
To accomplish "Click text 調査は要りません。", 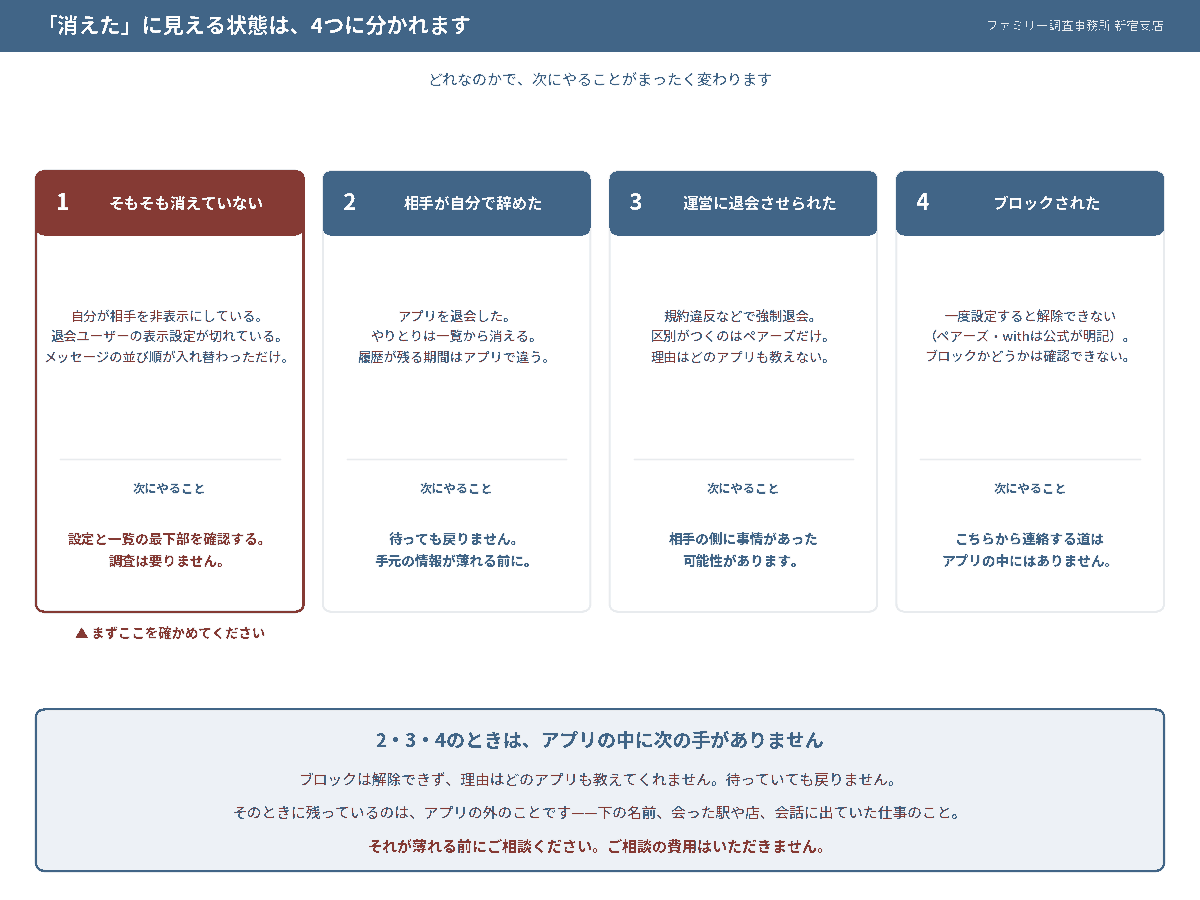I will point(167,561).
